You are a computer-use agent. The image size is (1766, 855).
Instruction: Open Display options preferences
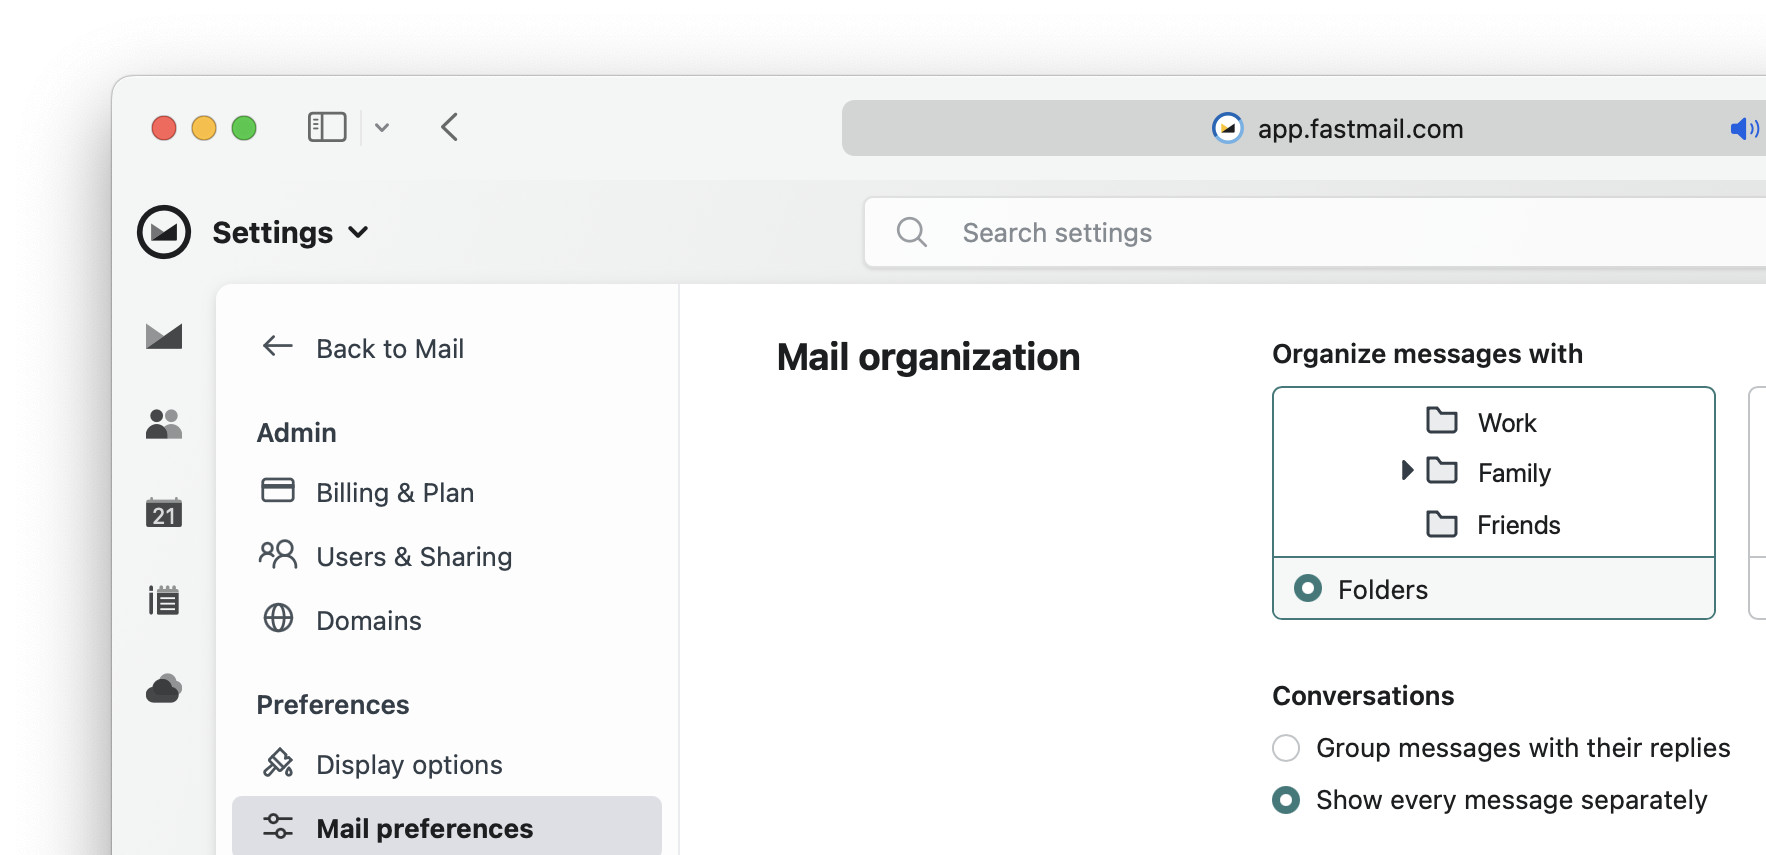[409, 764]
